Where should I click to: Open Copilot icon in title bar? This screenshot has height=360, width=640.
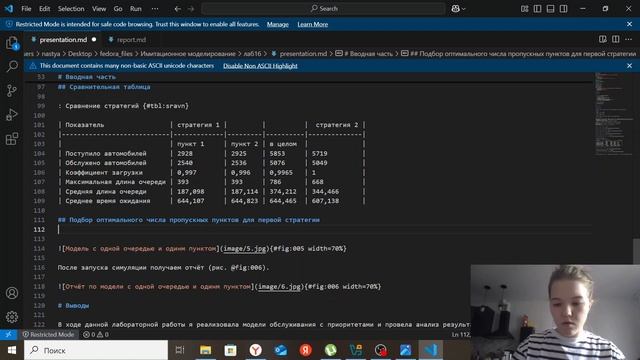(x=456, y=9)
